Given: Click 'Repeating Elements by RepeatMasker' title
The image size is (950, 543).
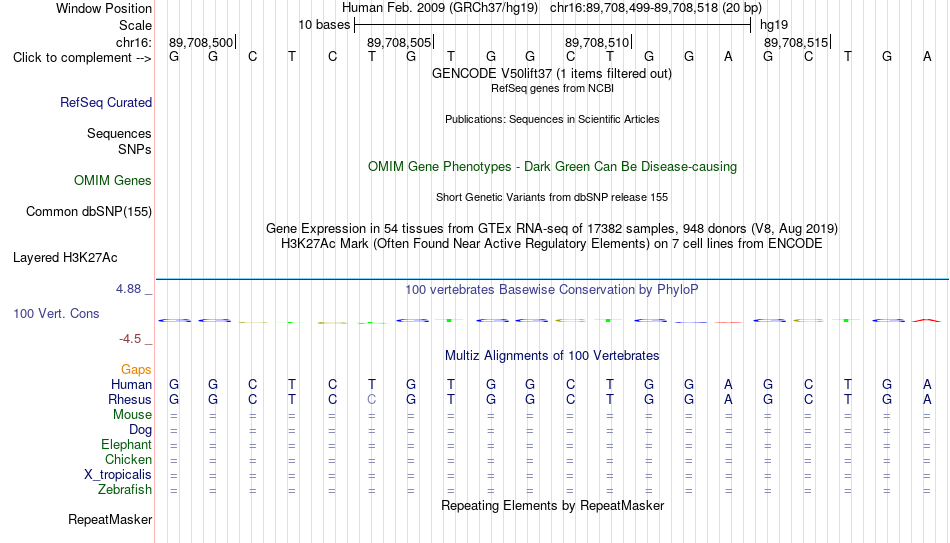Looking at the screenshot, I should click(x=552, y=505).
